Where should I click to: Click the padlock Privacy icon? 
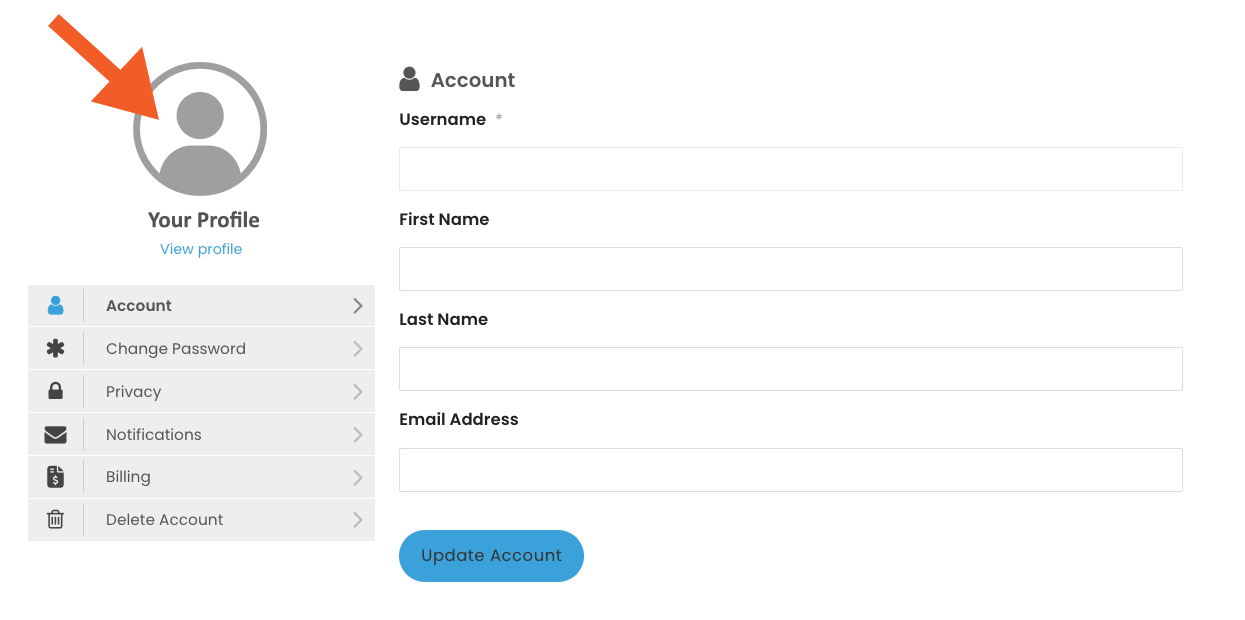pyautogui.click(x=55, y=391)
